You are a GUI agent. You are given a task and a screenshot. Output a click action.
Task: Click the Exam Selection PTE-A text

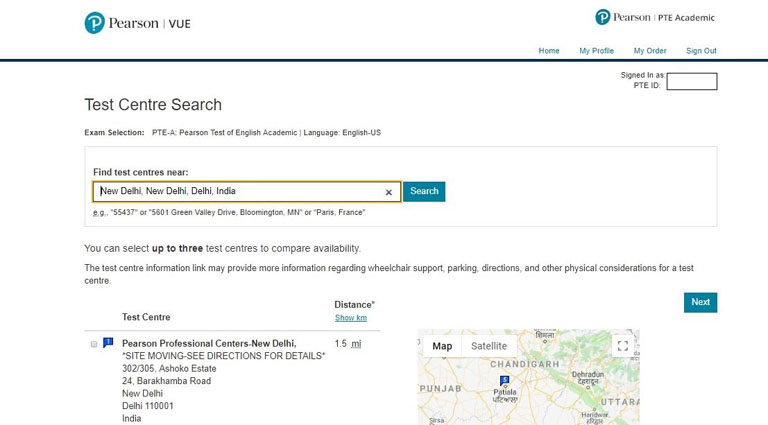pos(232,133)
